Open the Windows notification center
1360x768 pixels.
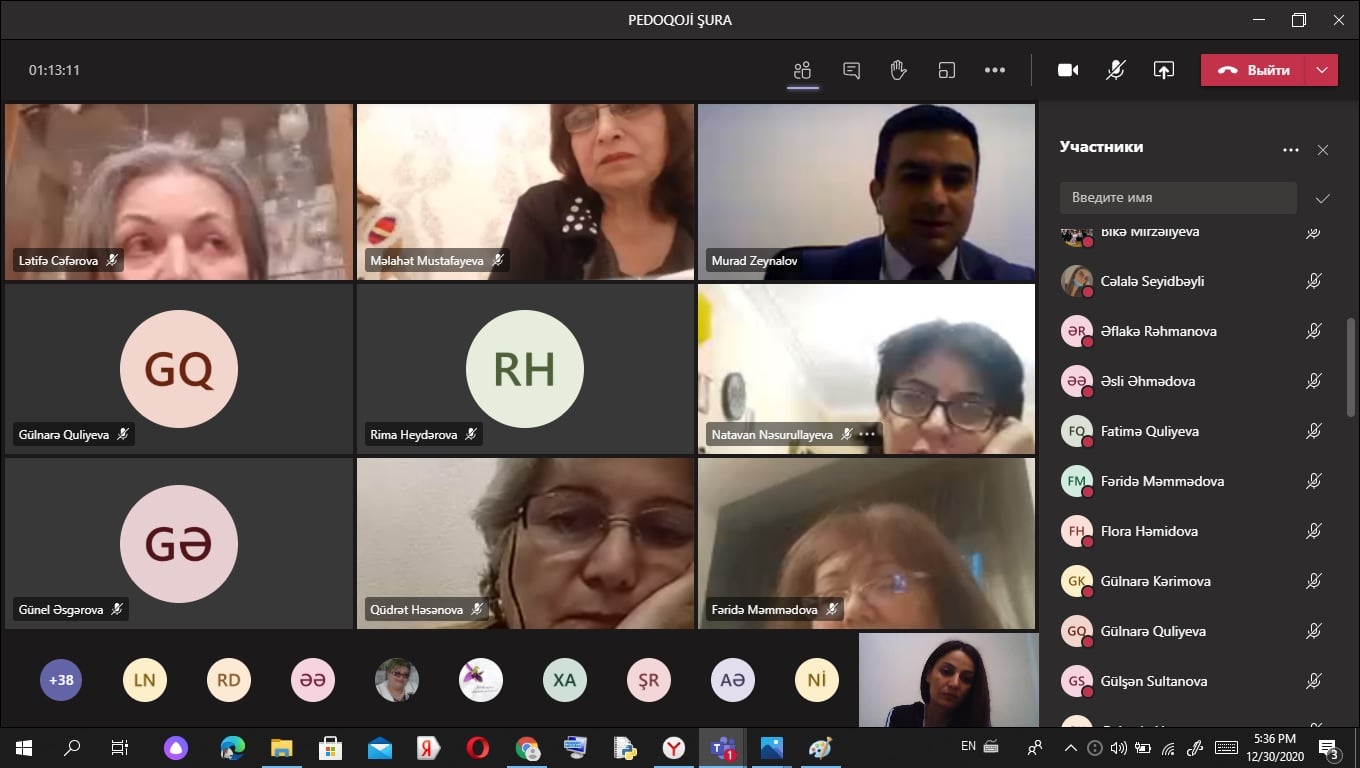point(1329,747)
